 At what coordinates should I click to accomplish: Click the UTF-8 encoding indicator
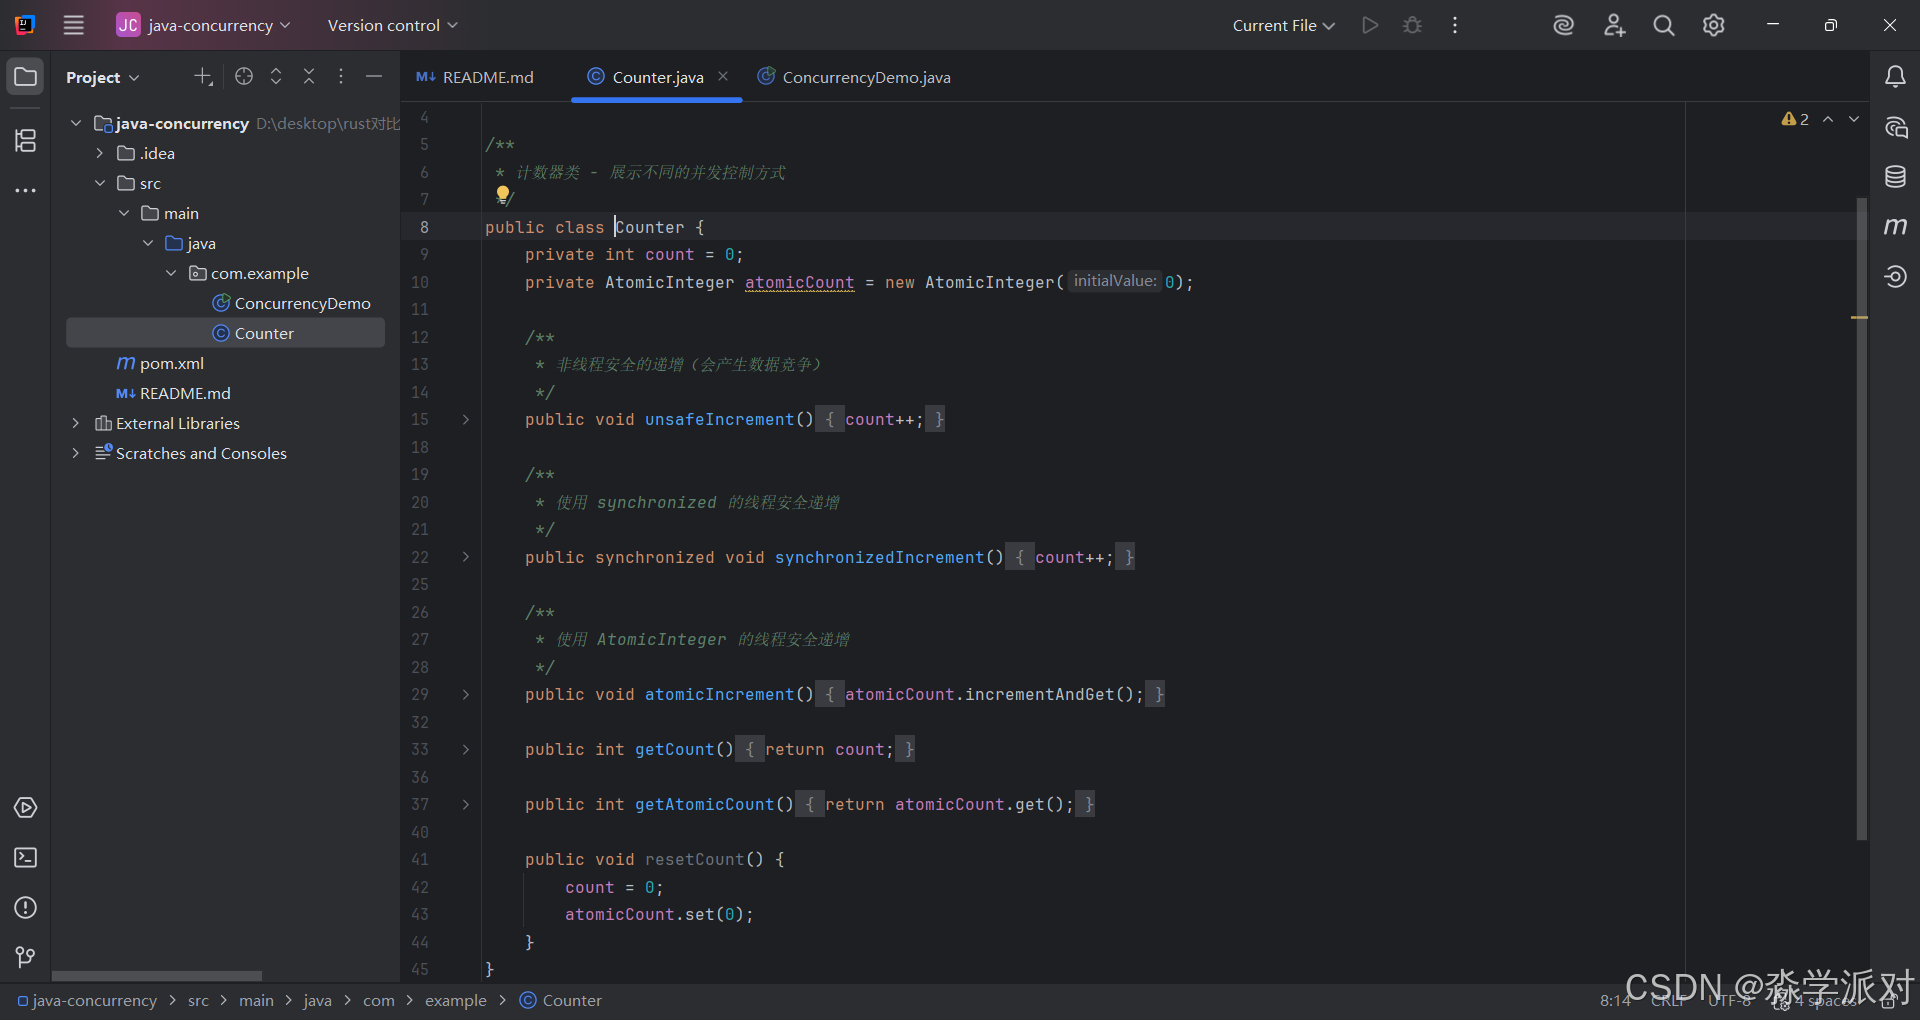pos(1728,1000)
